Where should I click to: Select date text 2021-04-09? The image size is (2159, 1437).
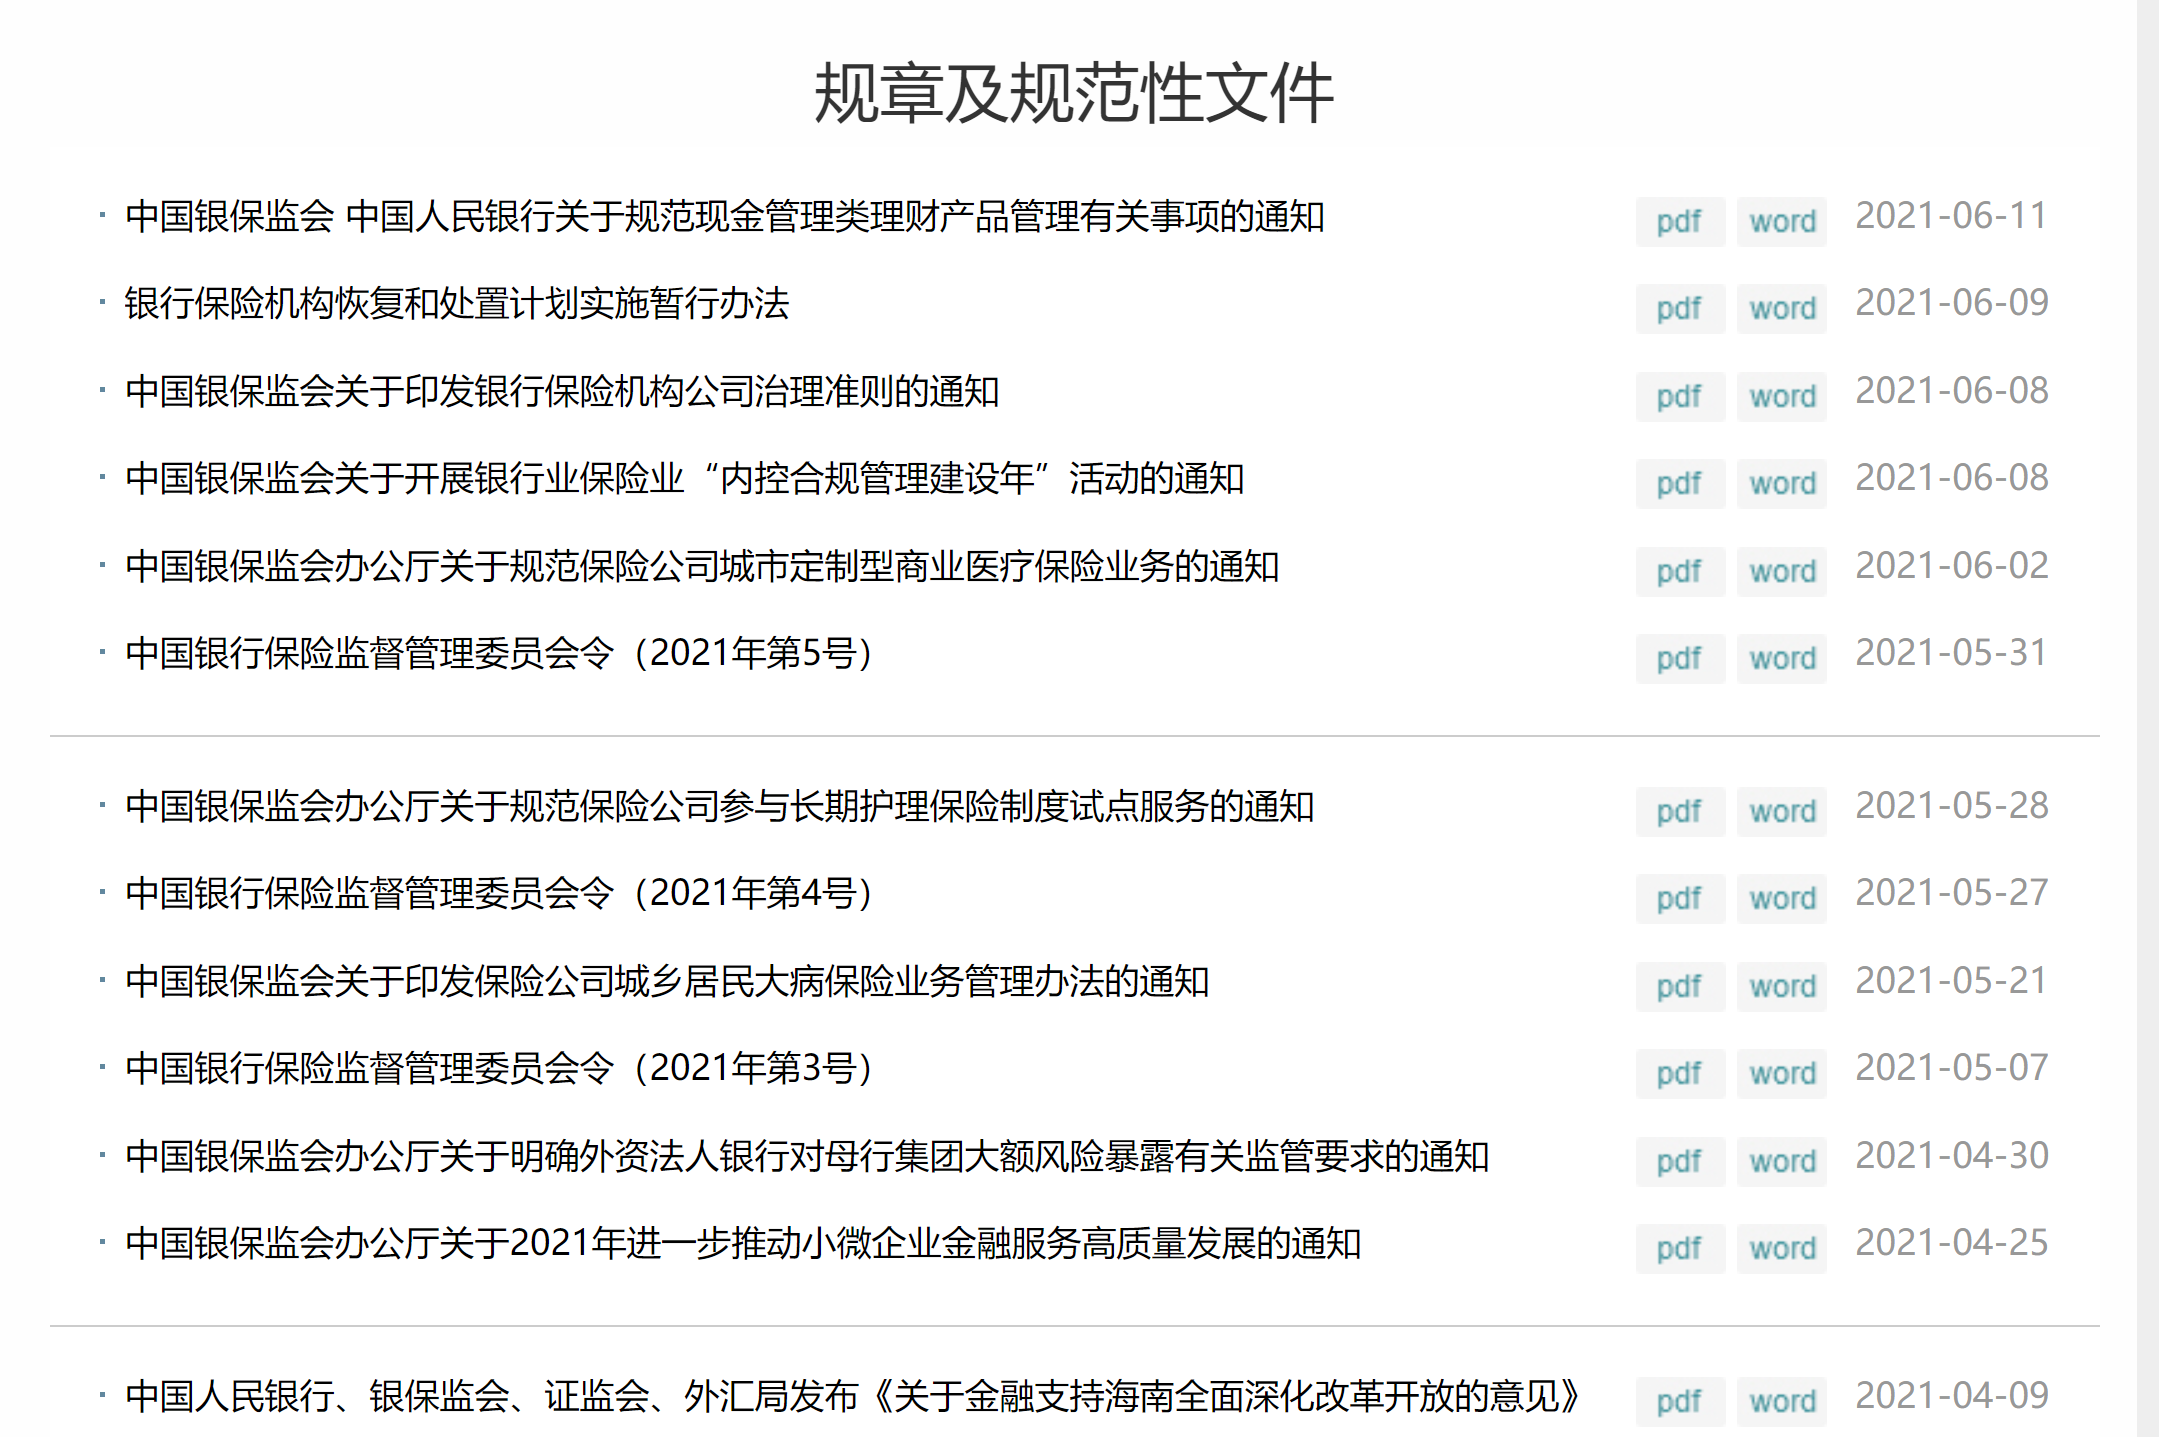click(1952, 1396)
